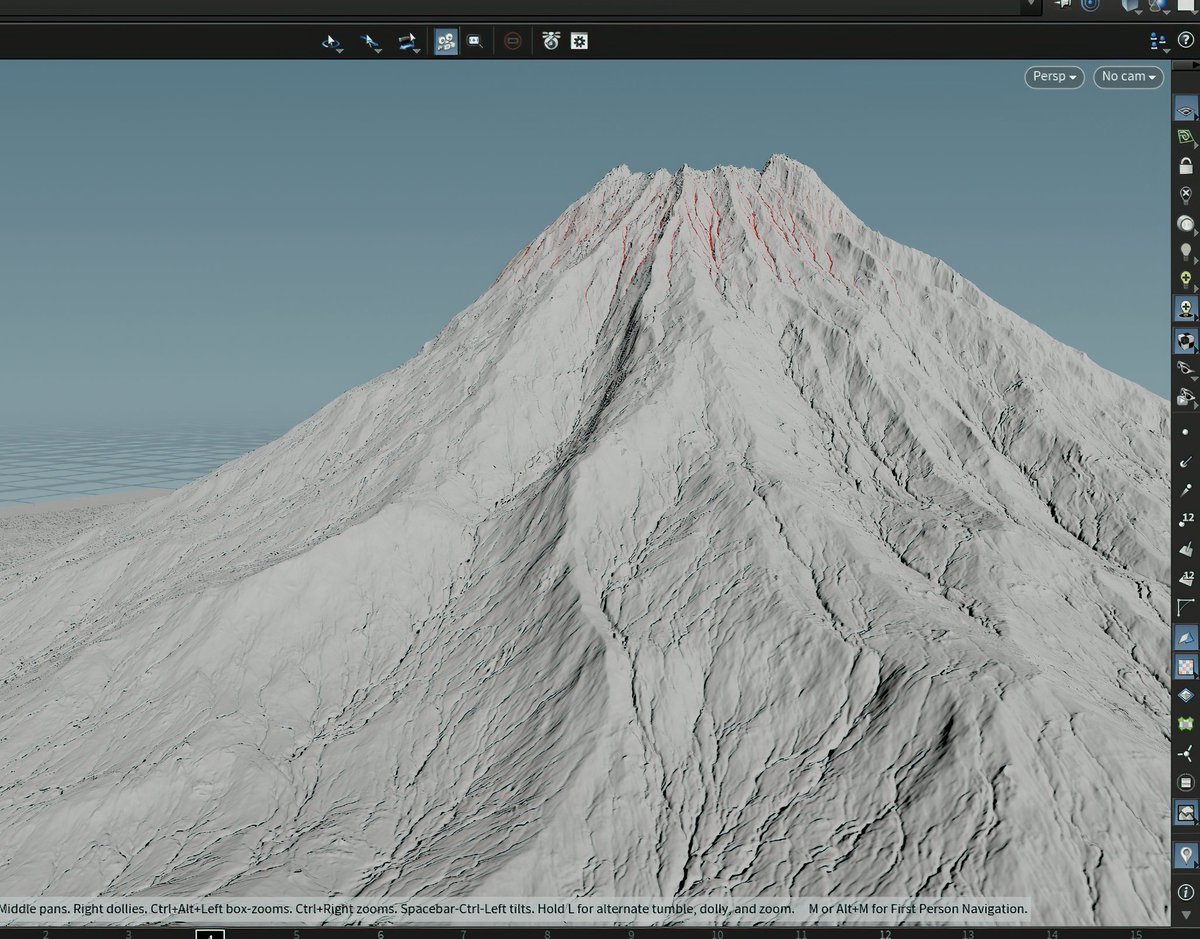Open display options menu beside help icon
This screenshot has width=1200, height=939.
[1159, 41]
